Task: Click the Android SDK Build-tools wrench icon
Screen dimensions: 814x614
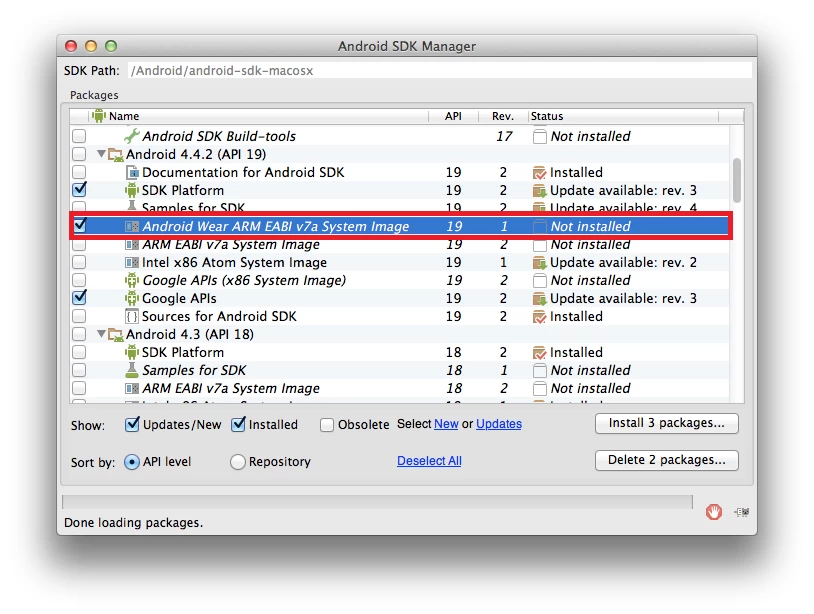Action: click(x=132, y=136)
